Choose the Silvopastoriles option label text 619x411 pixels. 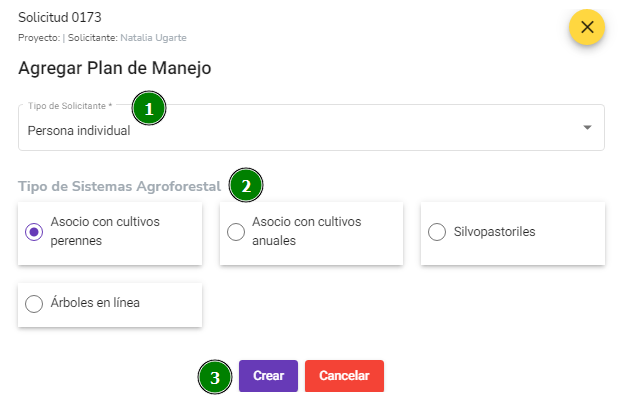[494, 232]
